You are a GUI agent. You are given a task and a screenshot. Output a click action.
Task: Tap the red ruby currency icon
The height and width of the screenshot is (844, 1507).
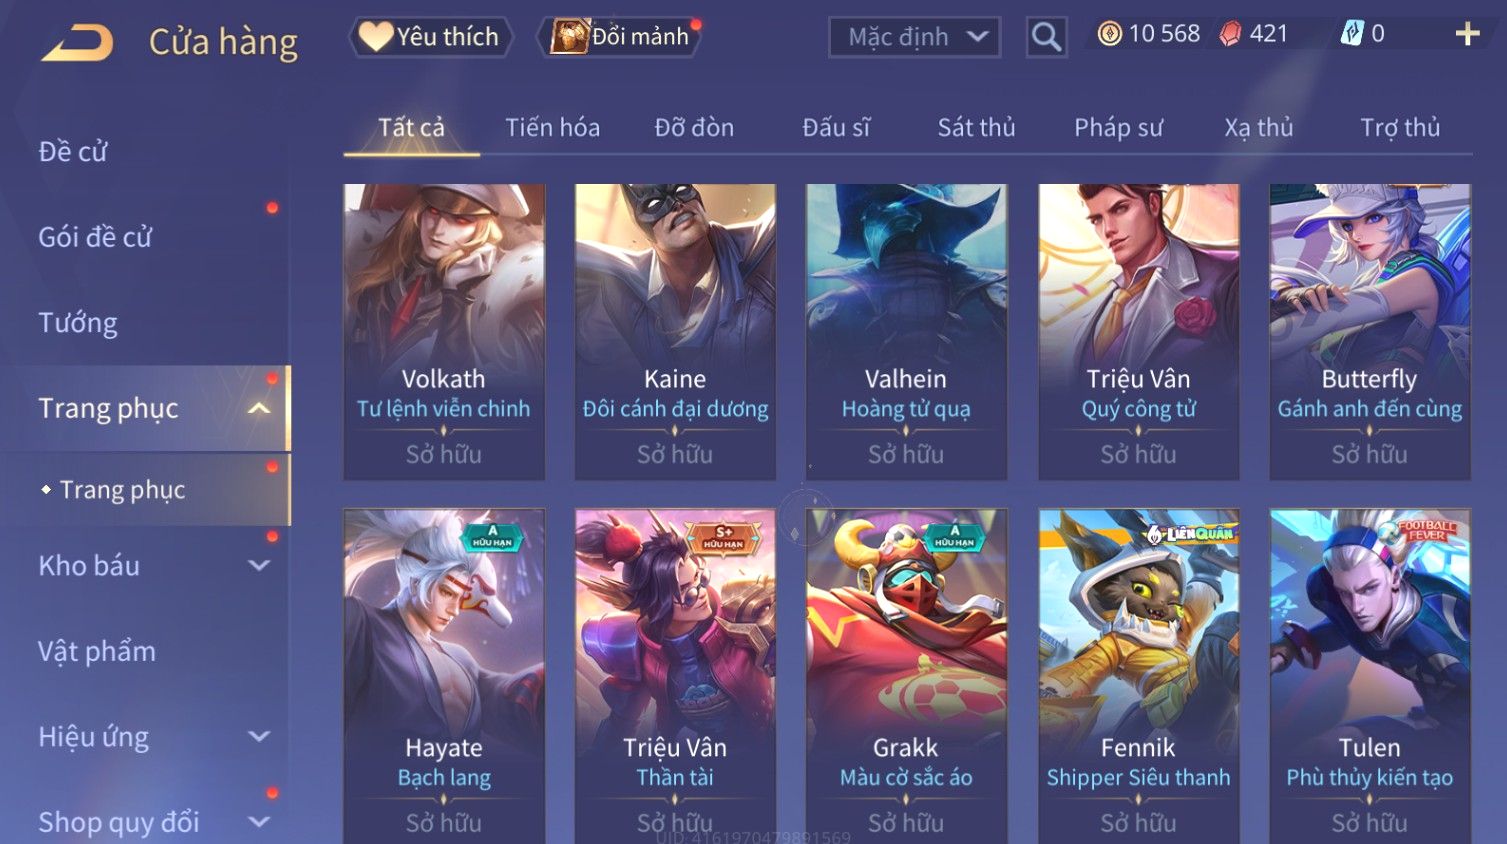click(1230, 34)
